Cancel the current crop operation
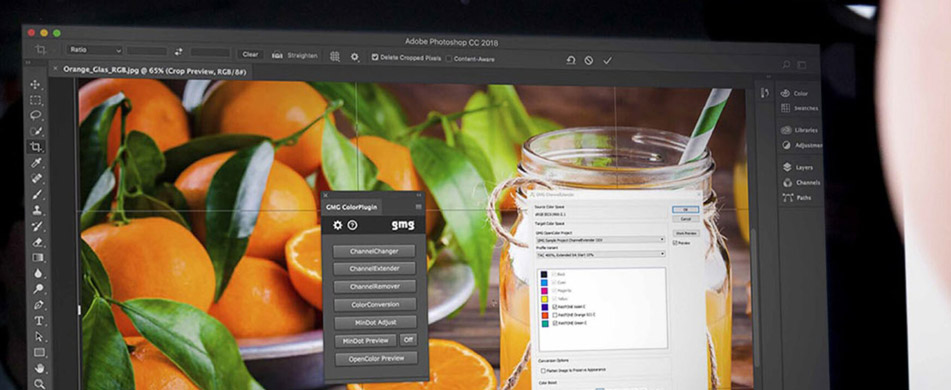Image resolution: width=951 pixels, height=390 pixels. click(x=589, y=61)
